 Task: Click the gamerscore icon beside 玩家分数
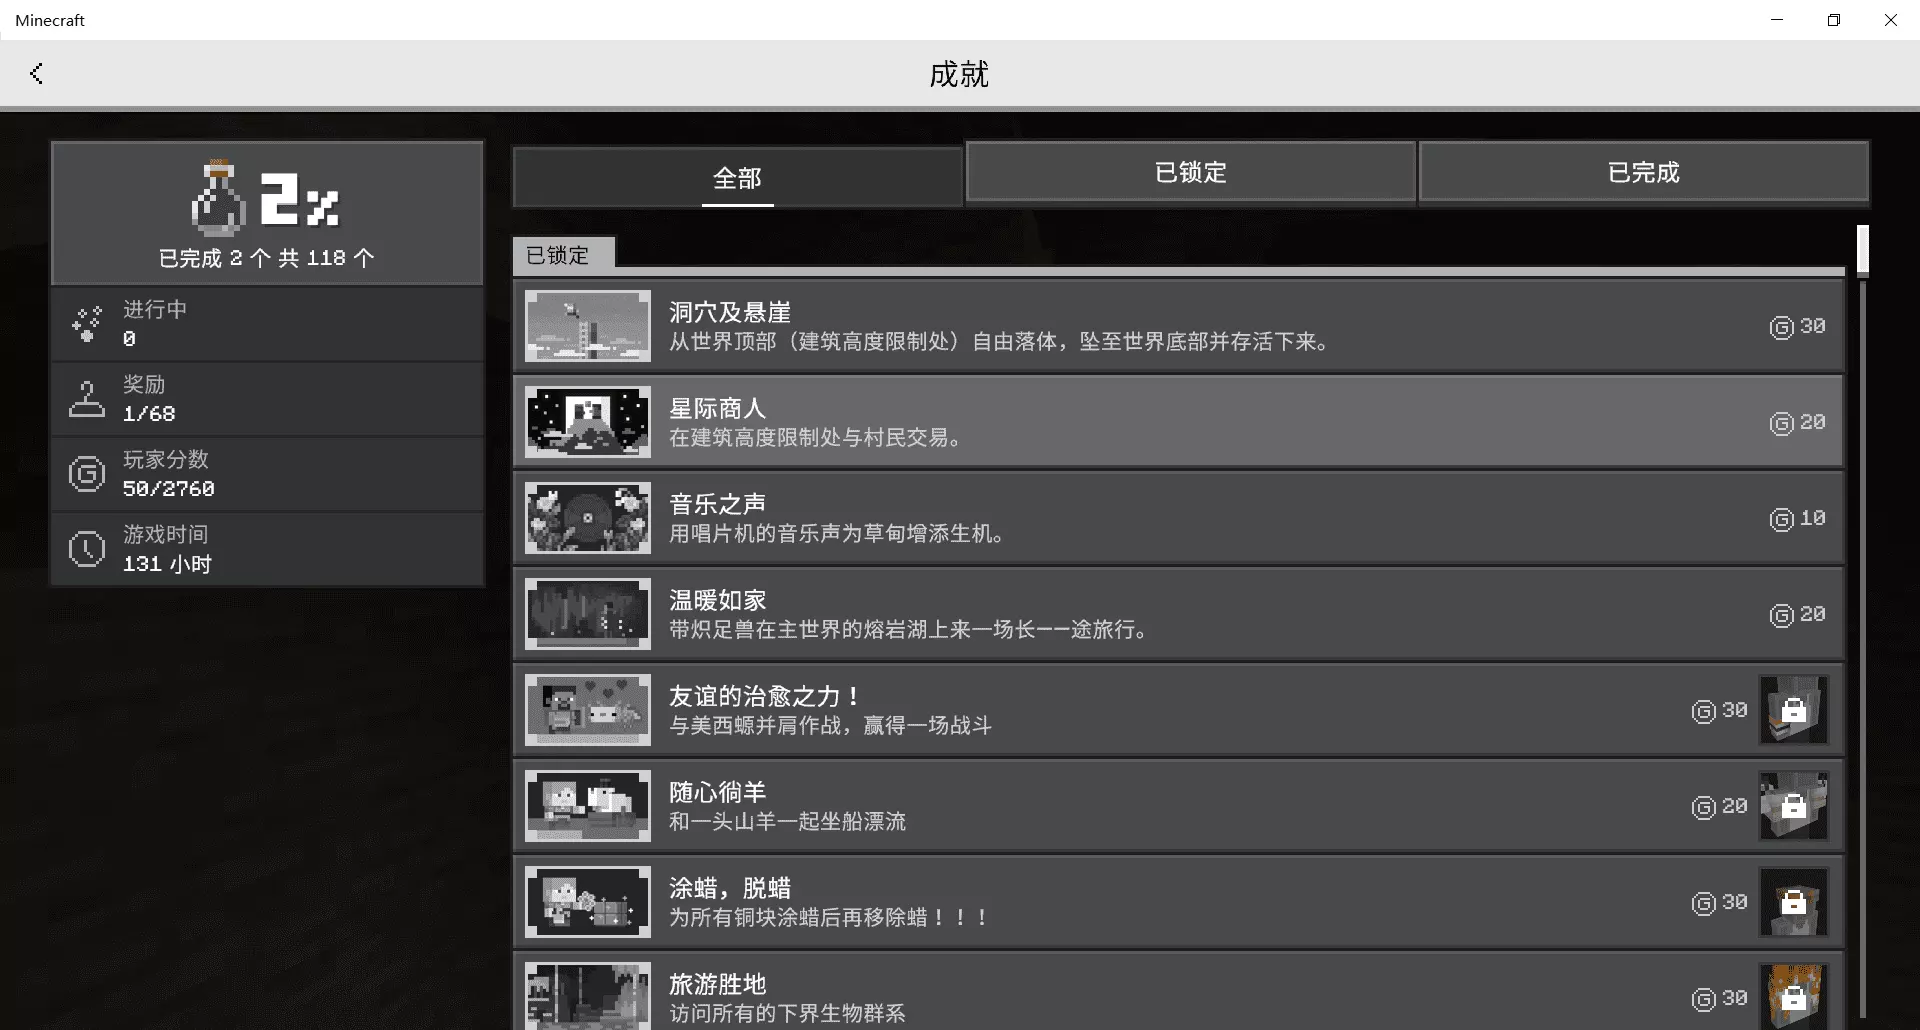[87, 474]
